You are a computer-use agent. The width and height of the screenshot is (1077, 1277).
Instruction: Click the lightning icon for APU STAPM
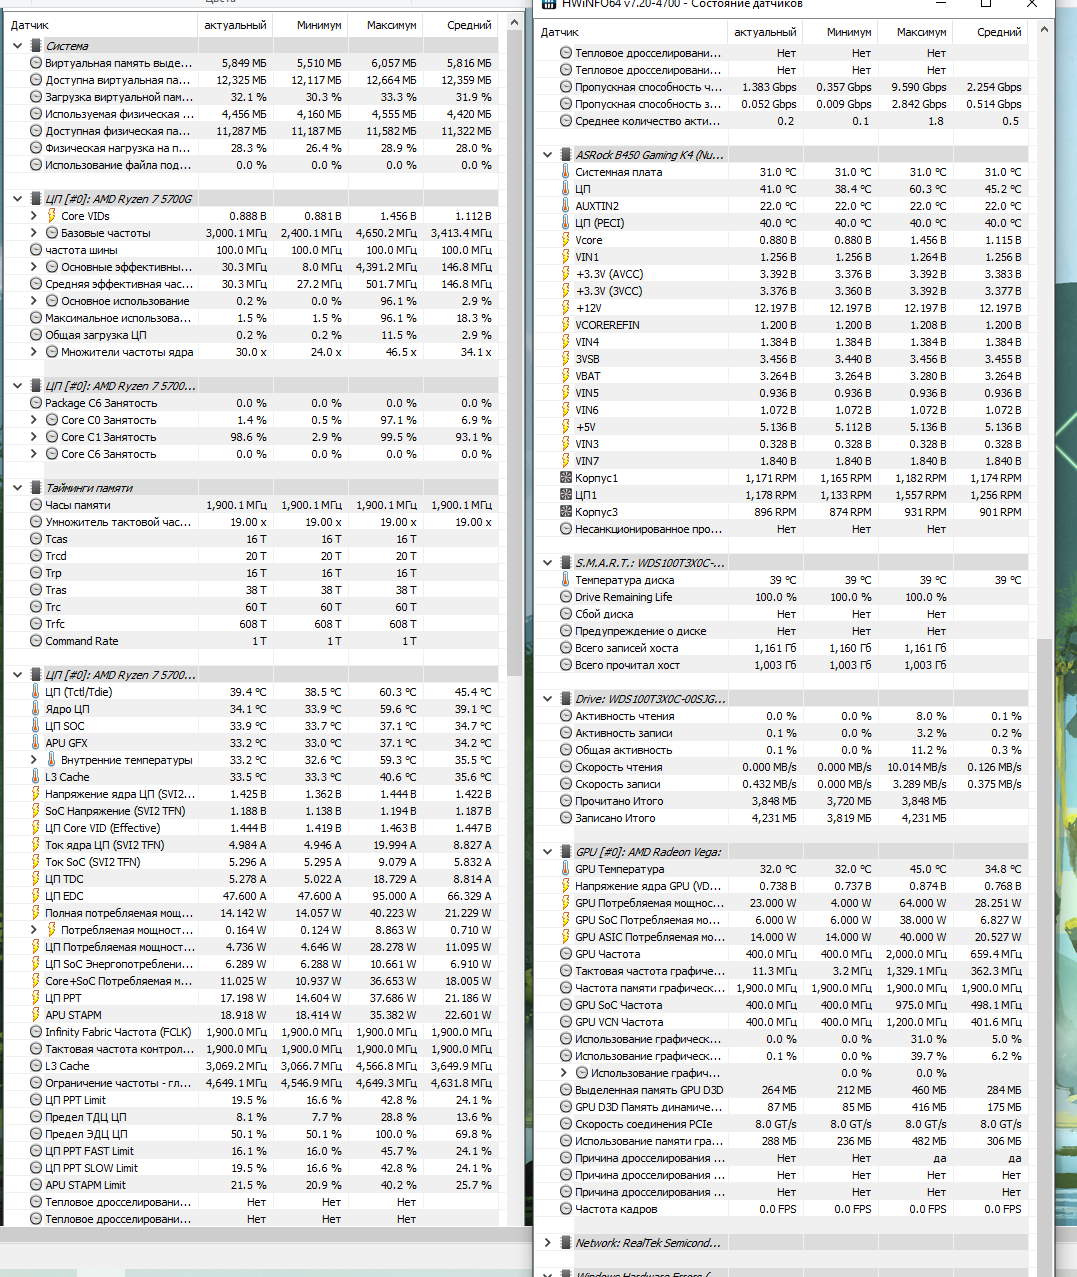[x=36, y=1015]
